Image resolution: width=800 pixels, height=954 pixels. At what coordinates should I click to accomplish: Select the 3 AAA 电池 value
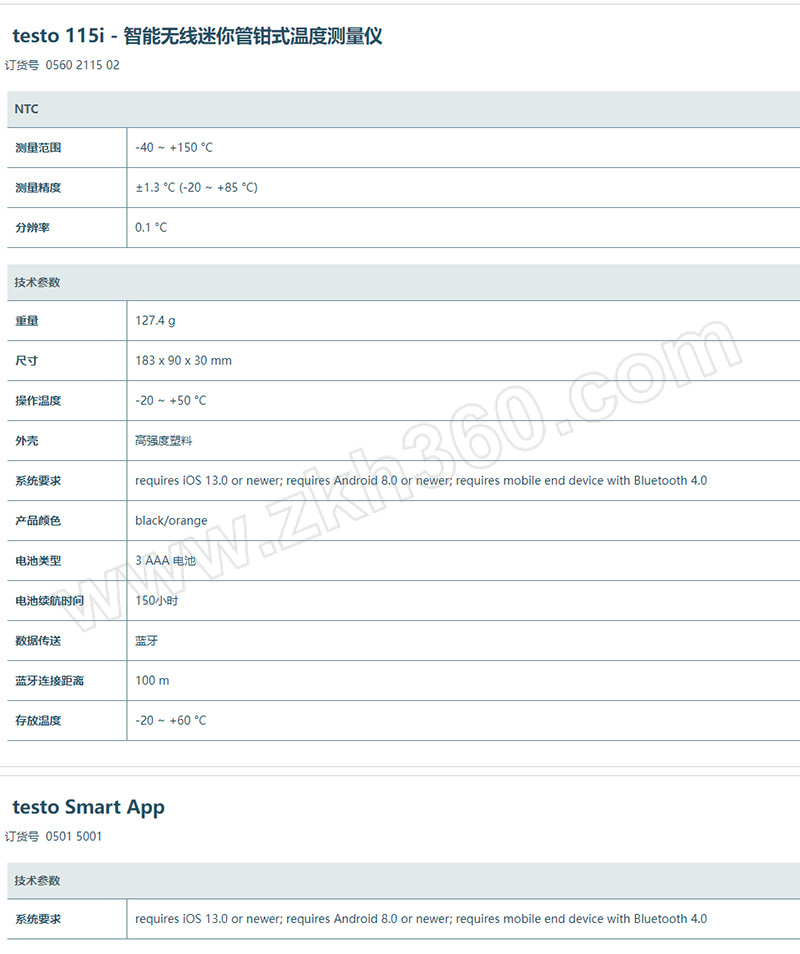(165, 561)
